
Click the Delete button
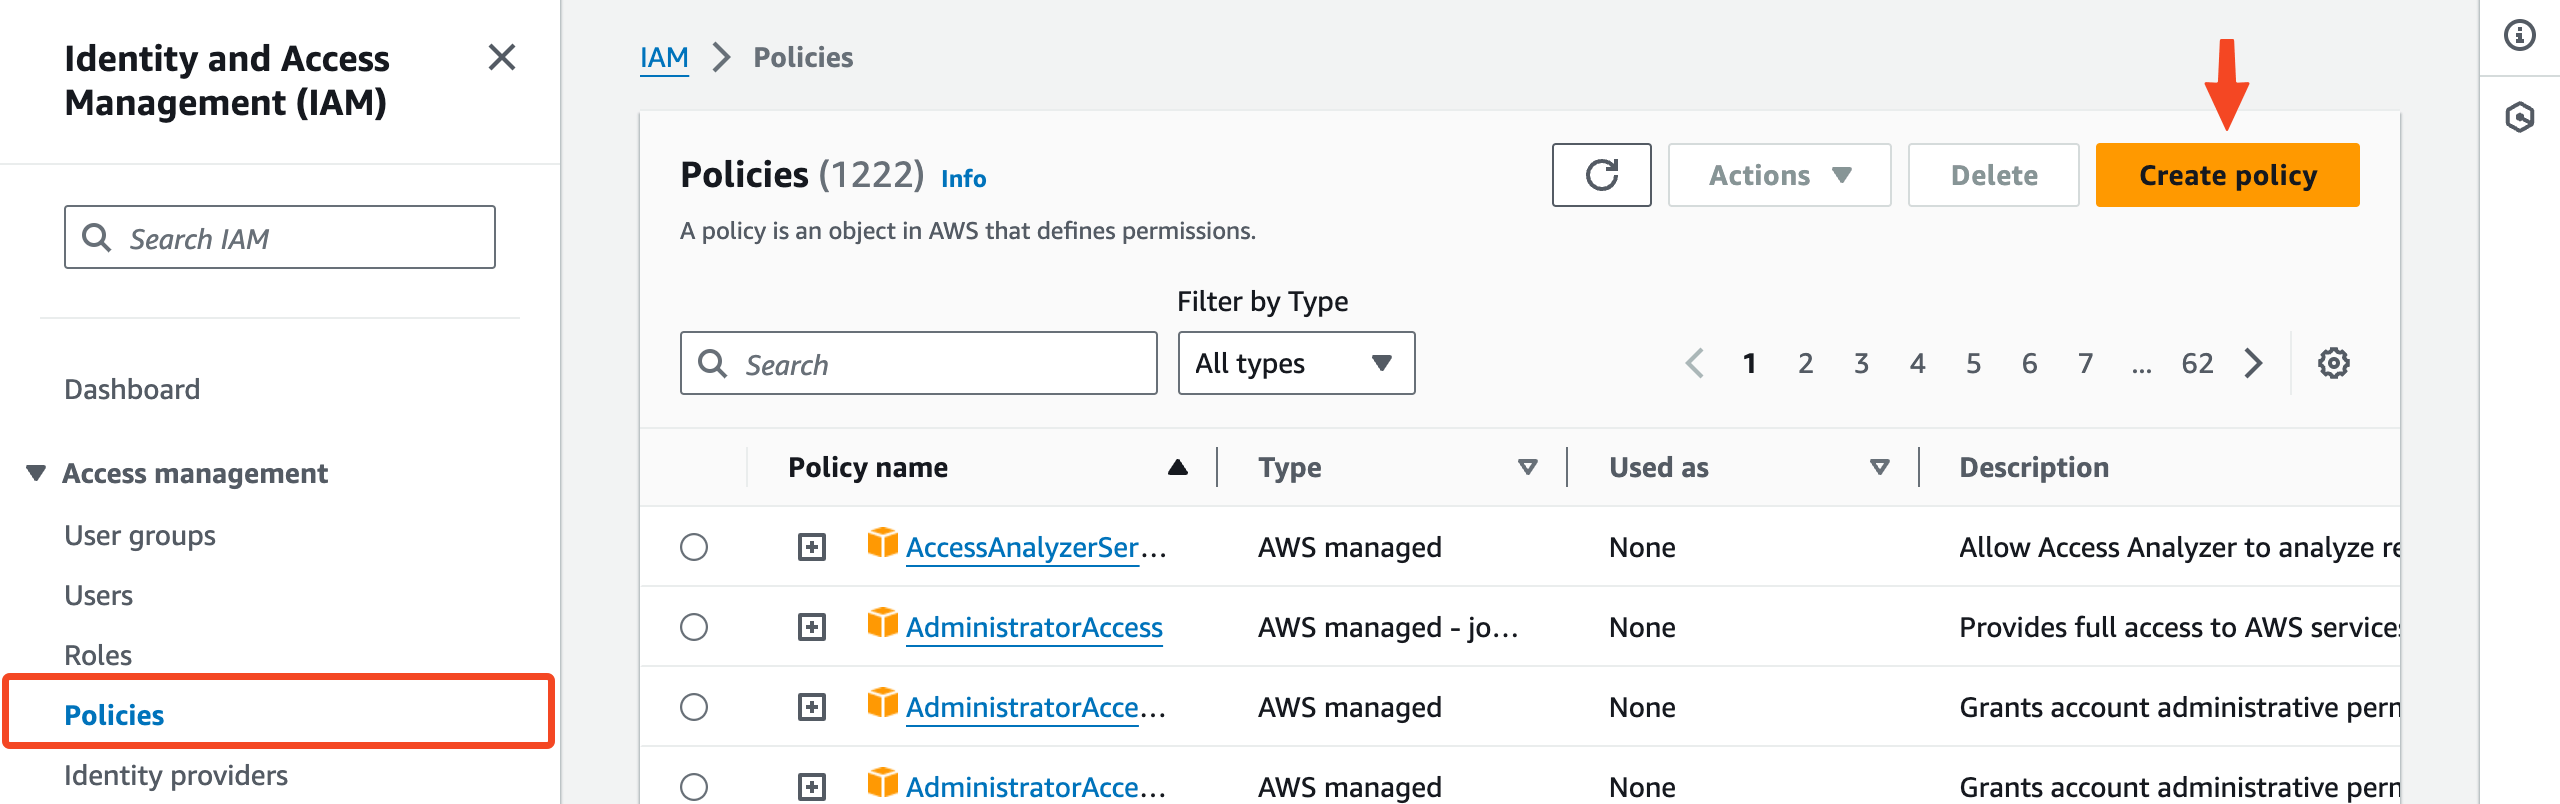pos(1993,175)
